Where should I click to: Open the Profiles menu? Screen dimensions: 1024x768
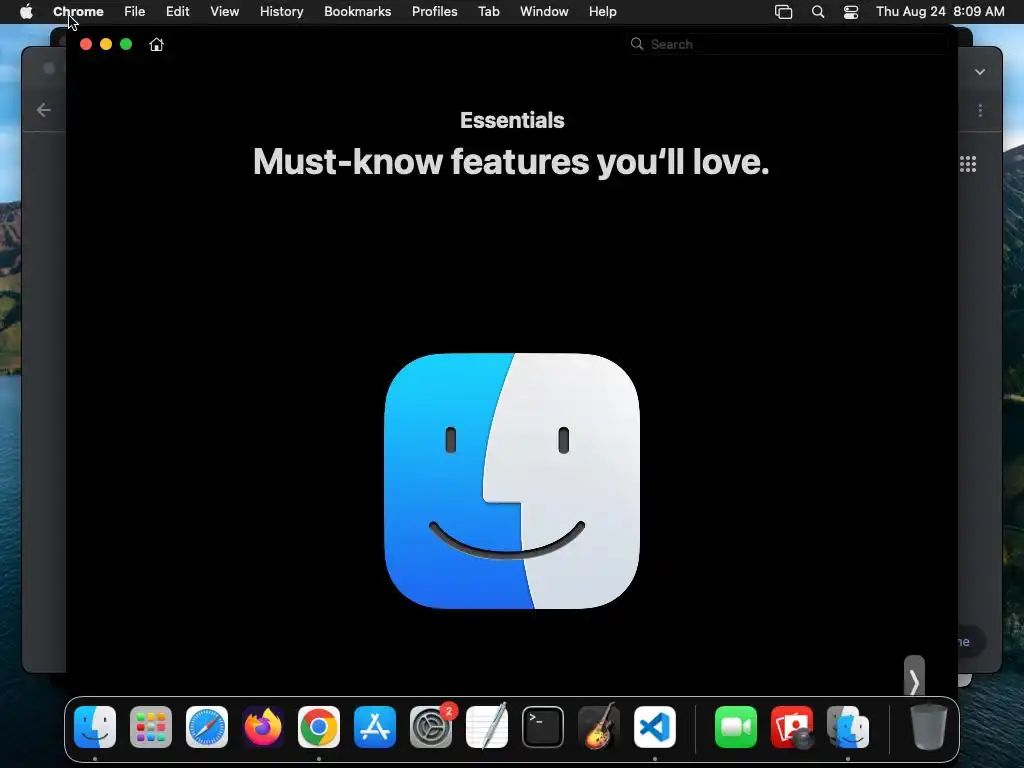(x=434, y=12)
